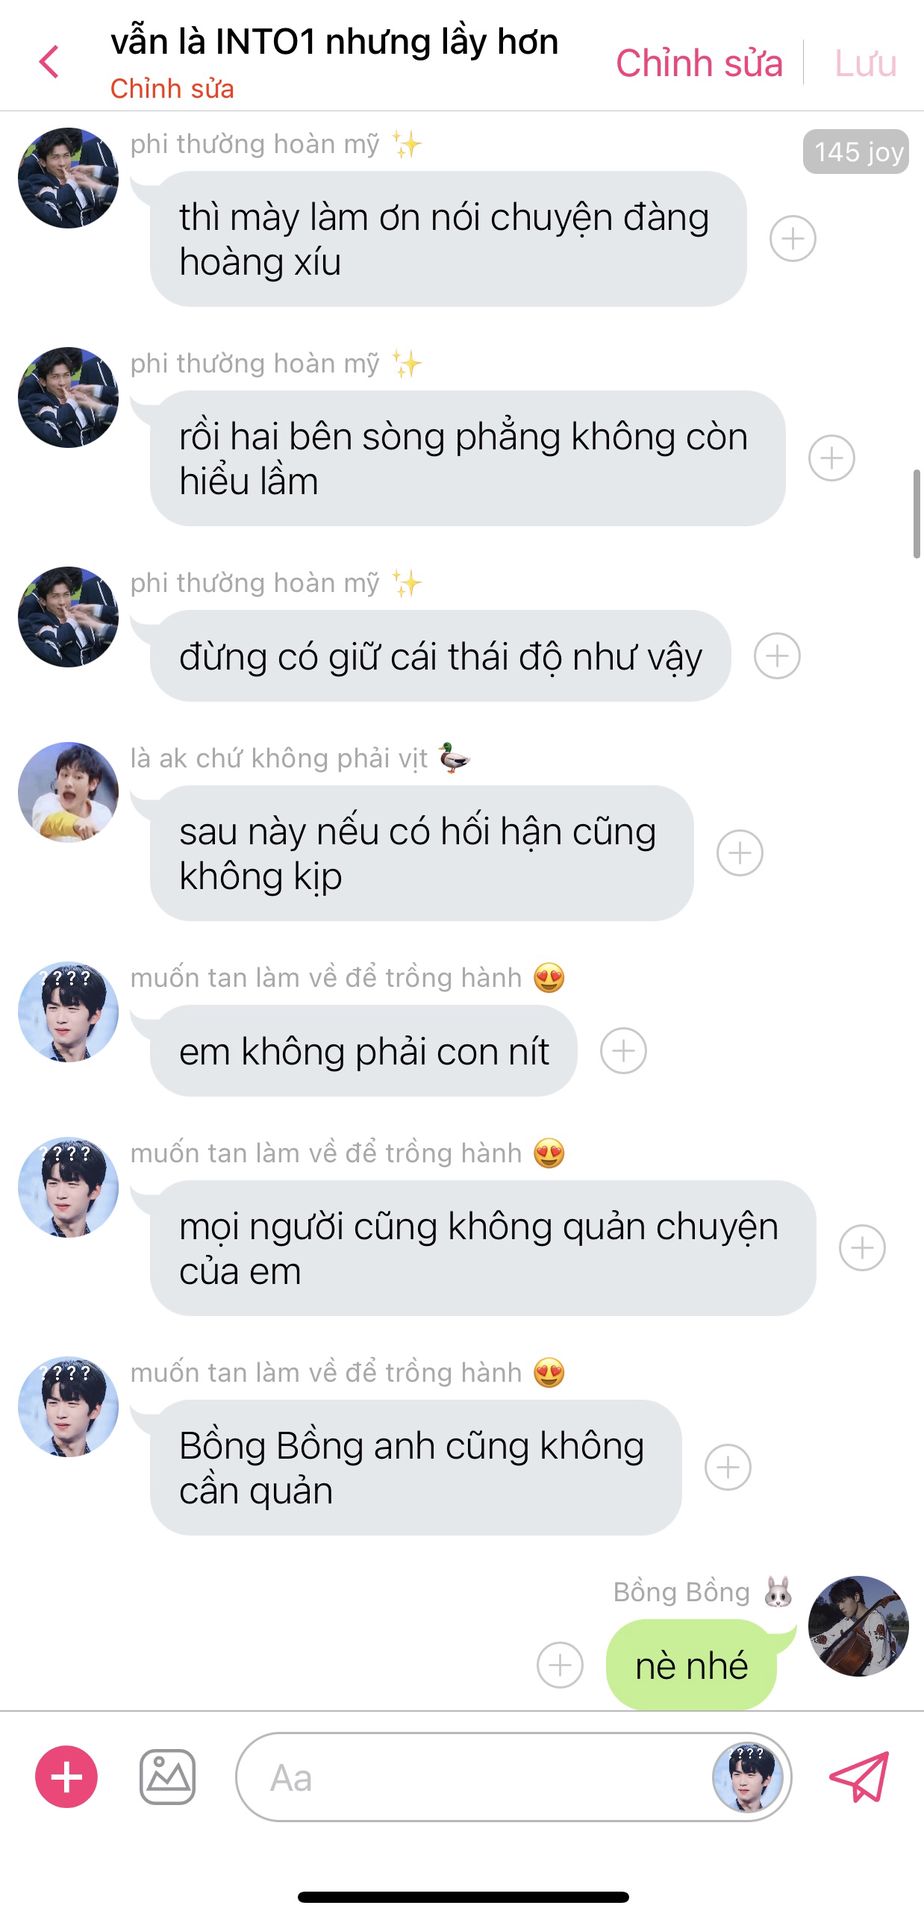Image resolution: width=924 pixels, height=1920 pixels.
Task: Tap plus beside "đừng có giữ cái thái độ" message
Action: [x=777, y=656]
